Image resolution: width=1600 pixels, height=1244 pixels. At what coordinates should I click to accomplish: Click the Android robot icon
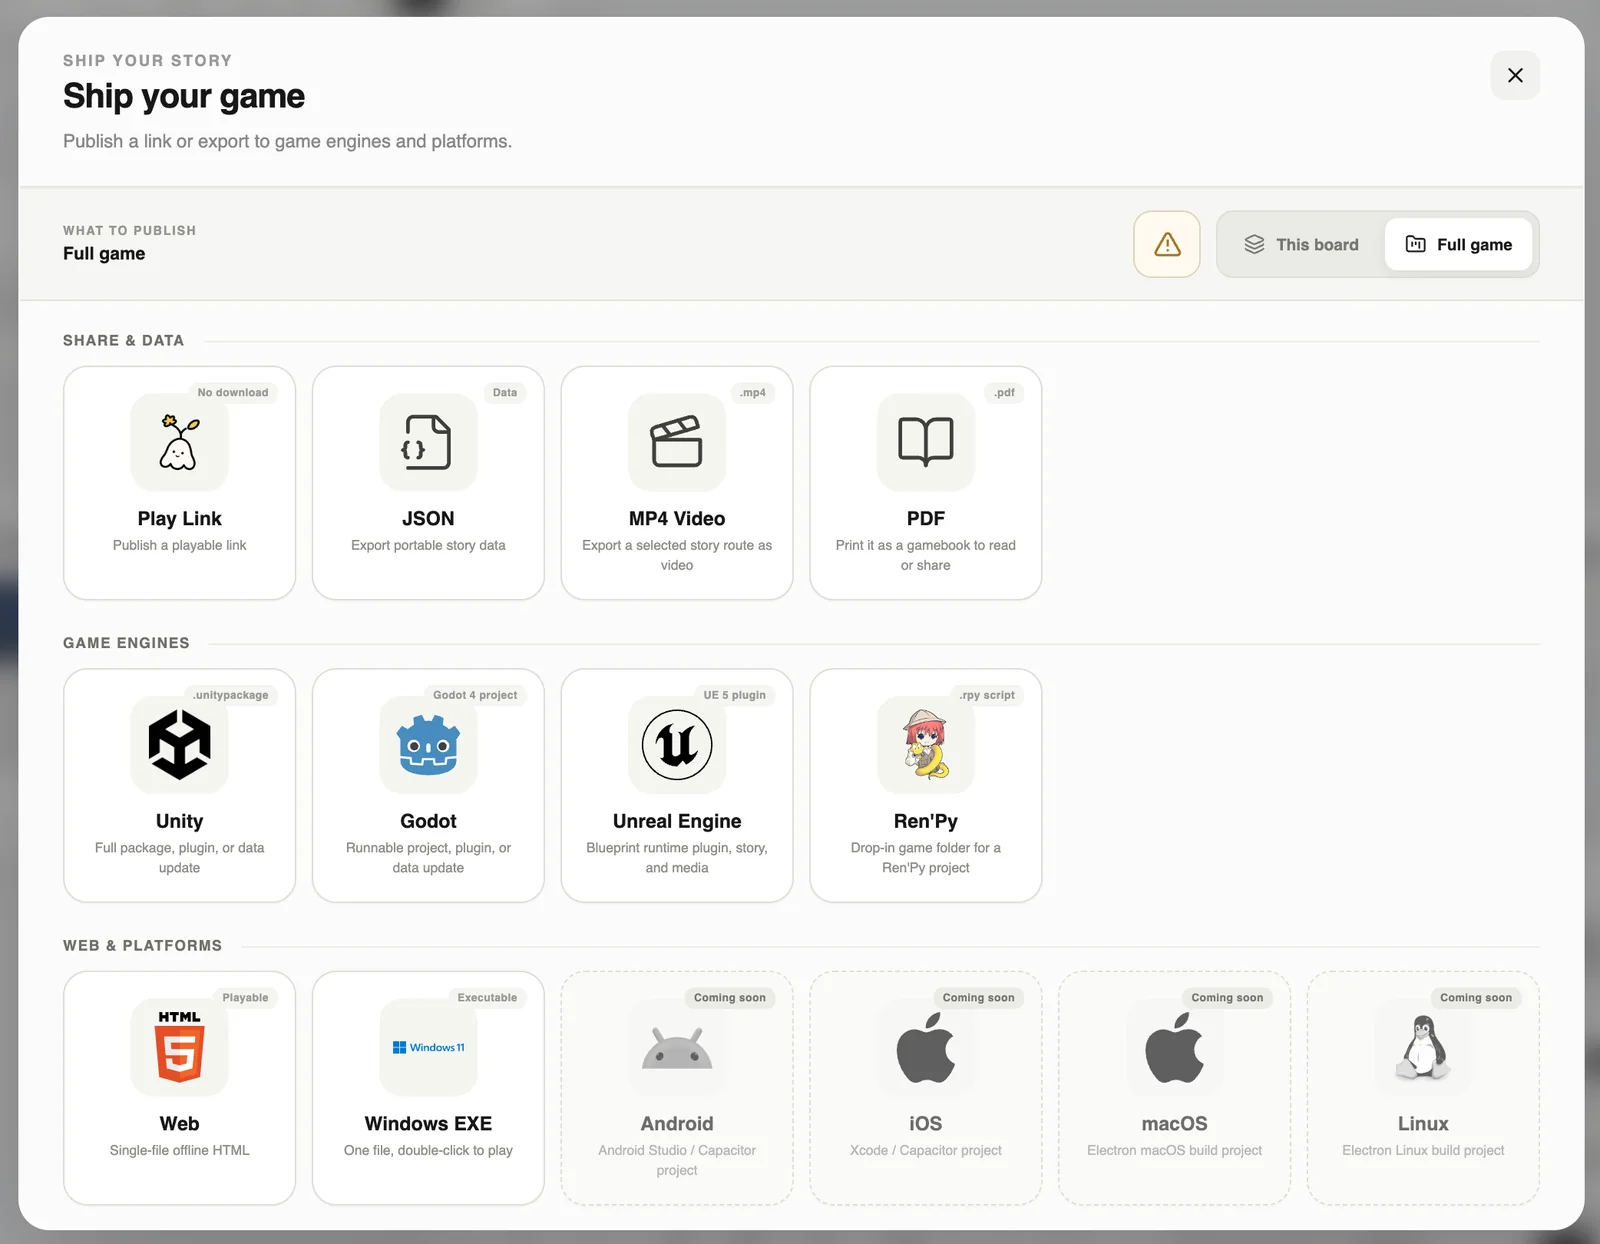tap(677, 1048)
